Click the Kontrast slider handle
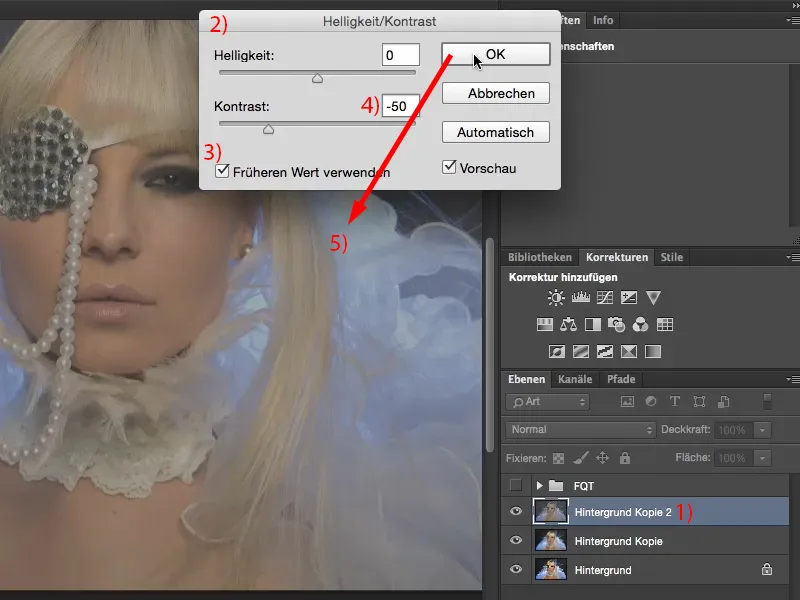The image size is (800, 600). [x=268, y=129]
